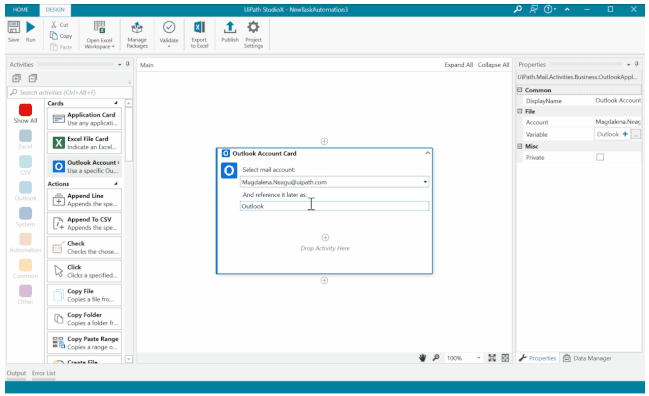Open the Validate dropdown

pyautogui.click(x=169, y=35)
